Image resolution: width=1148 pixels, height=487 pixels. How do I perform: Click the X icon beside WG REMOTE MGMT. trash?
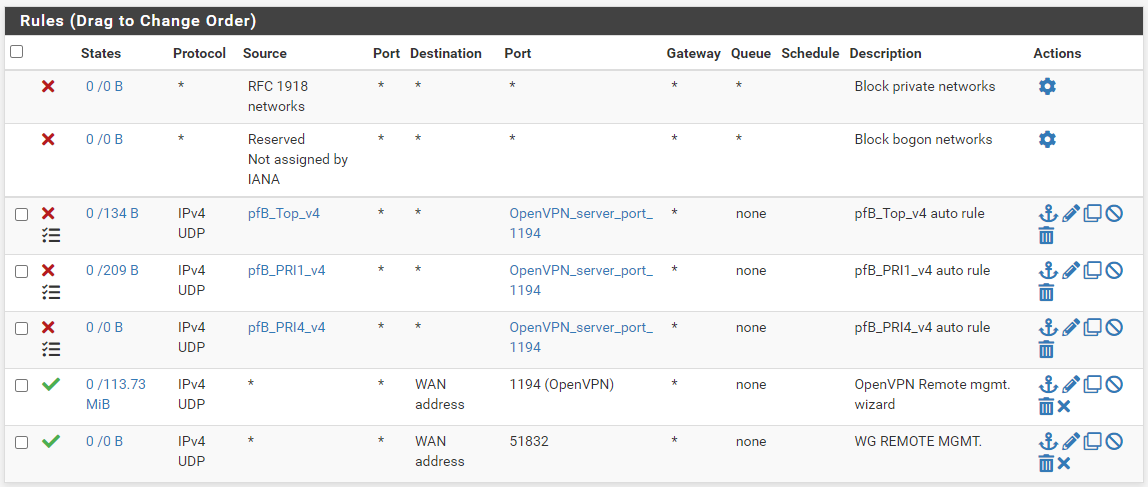1064,463
